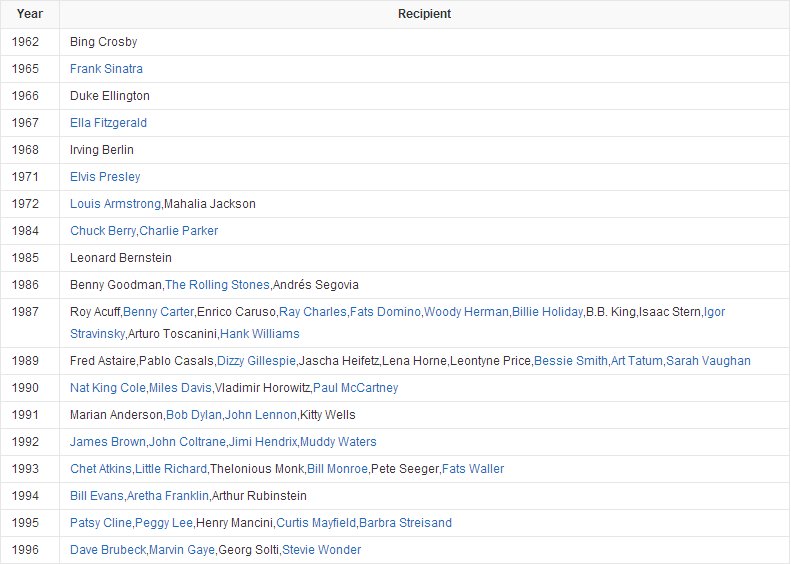Screen dimensions: 791x564
Task: Open the Charlie Parker link
Action: pos(179,231)
